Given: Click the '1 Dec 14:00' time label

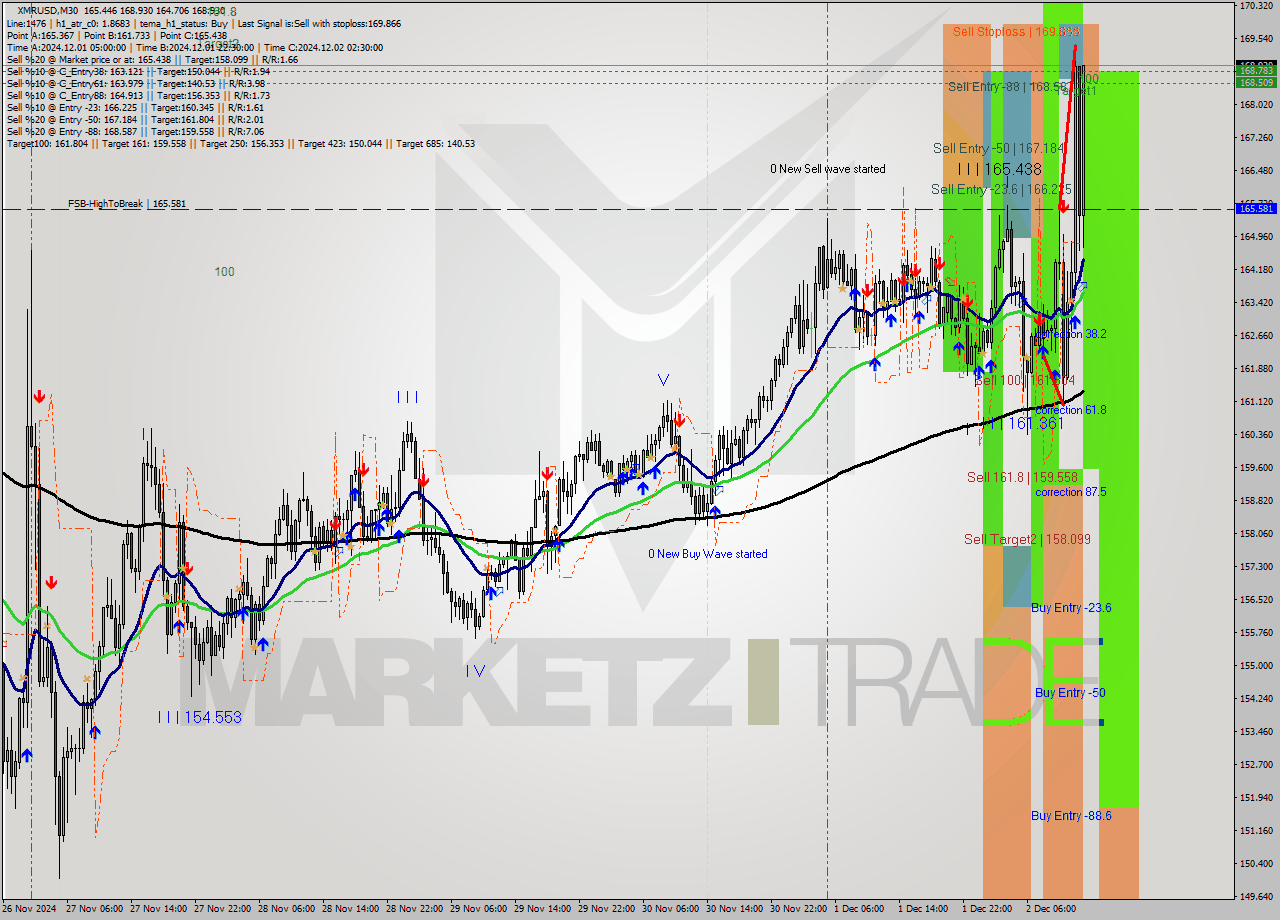Looking at the screenshot, I should tap(923, 910).
